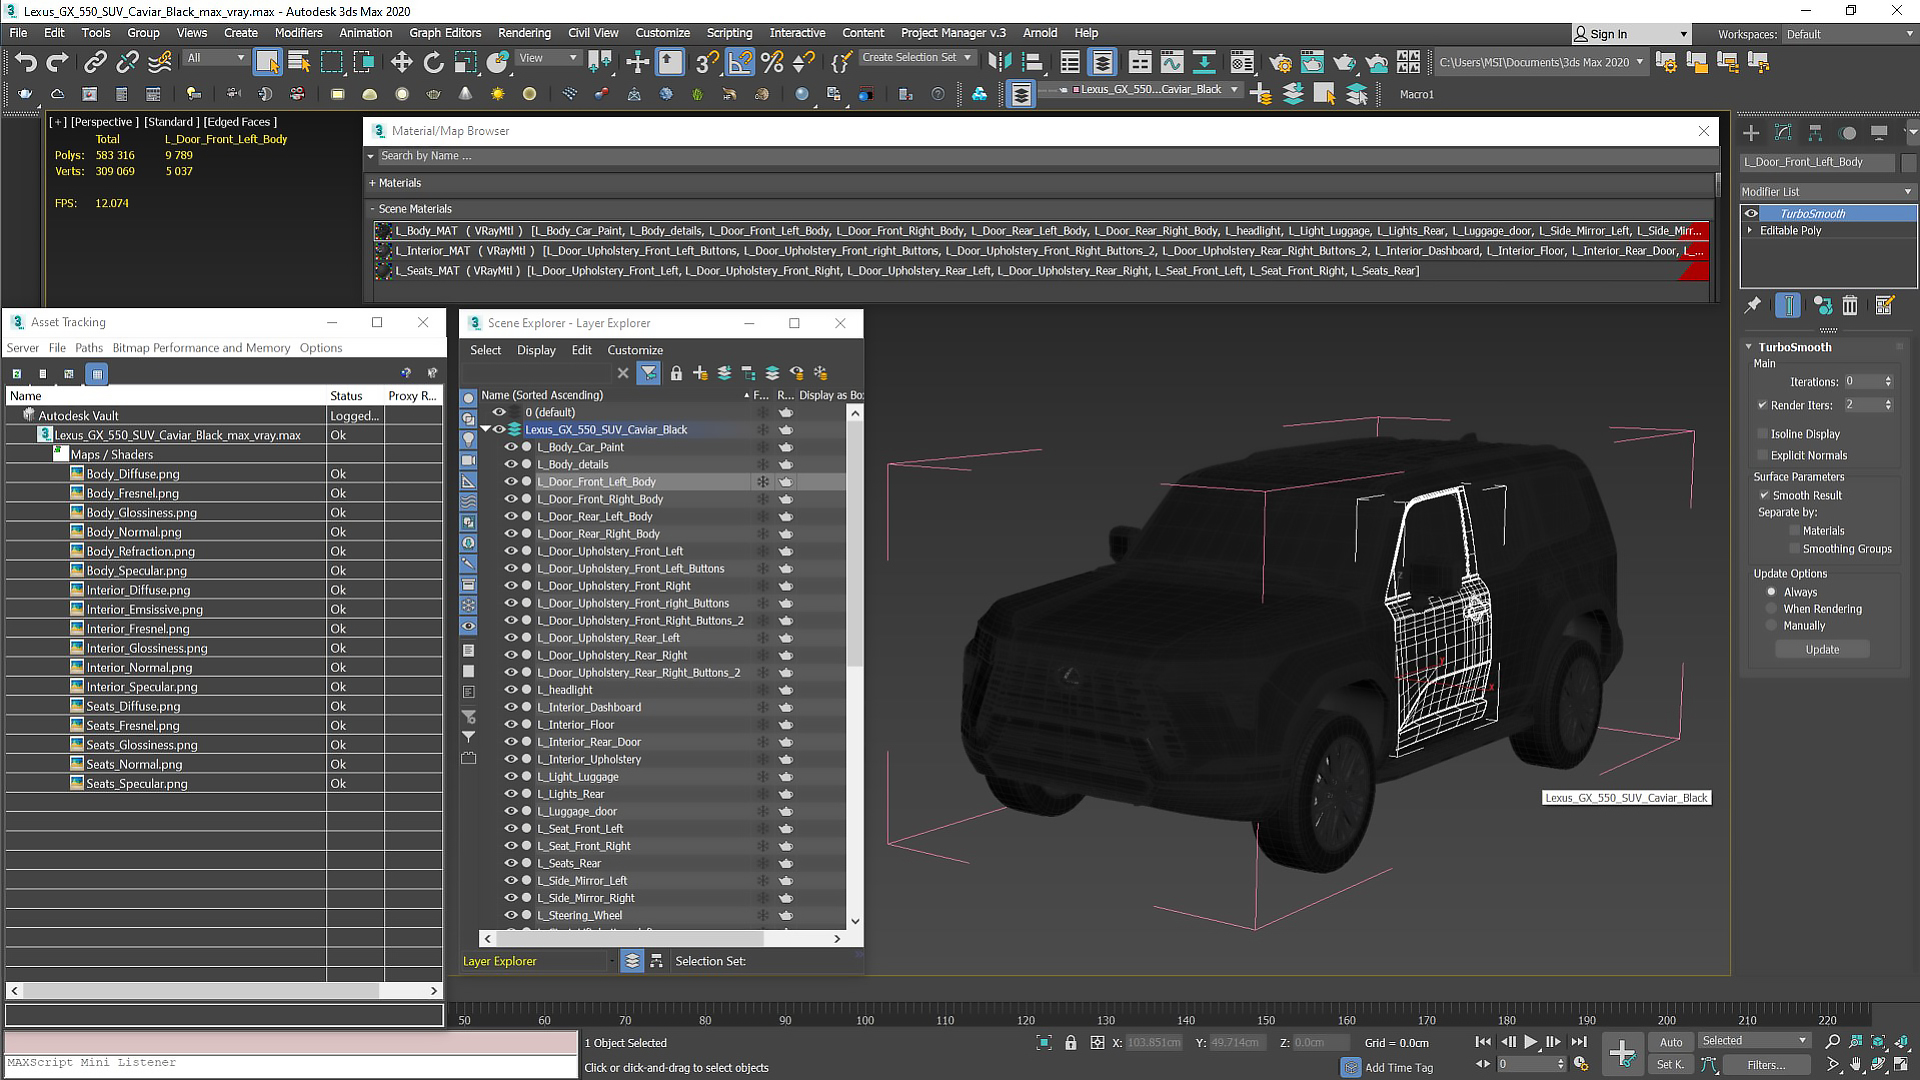Screen dimensions: 1920x1080
Task: Open the Modify command panel tab
Action: click(x=1783, y=133)
